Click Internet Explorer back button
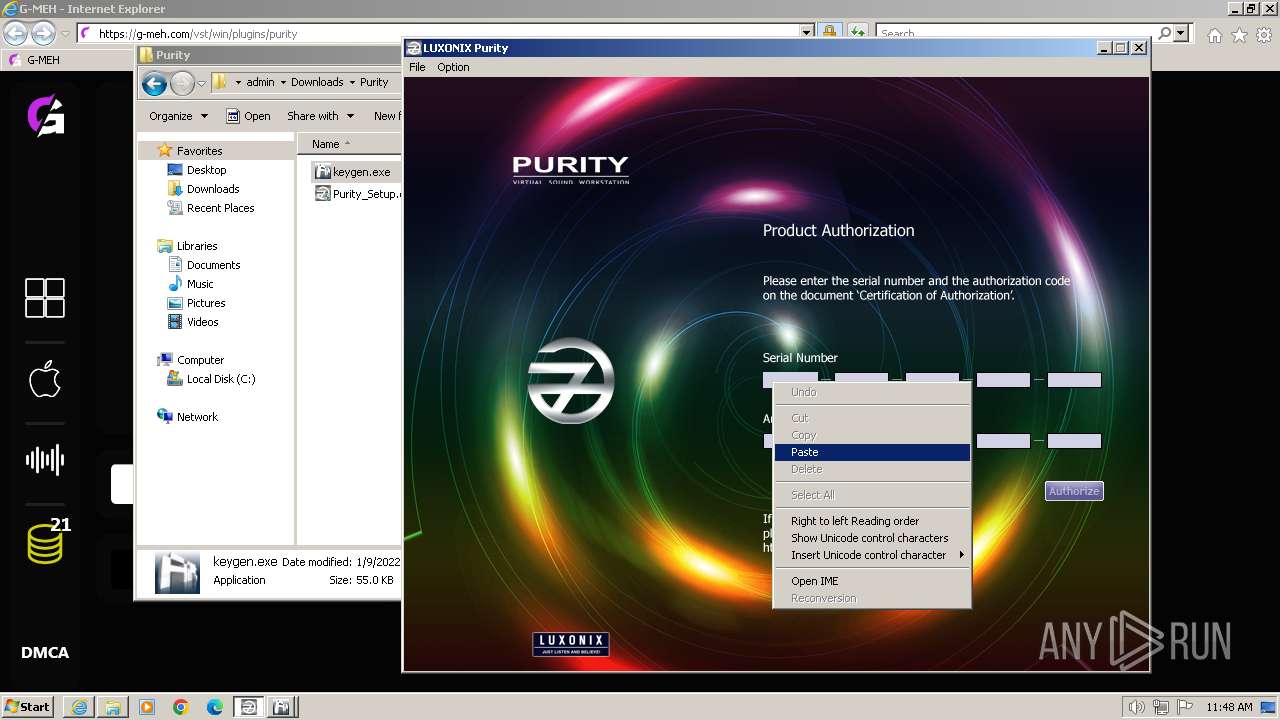 15,33
